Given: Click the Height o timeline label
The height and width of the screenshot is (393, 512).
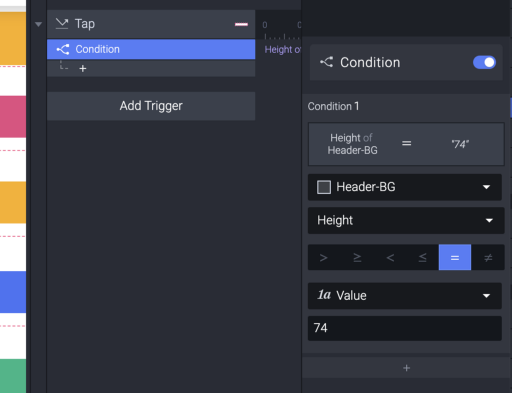Looking at the screenshot, I should pos(283,50).
